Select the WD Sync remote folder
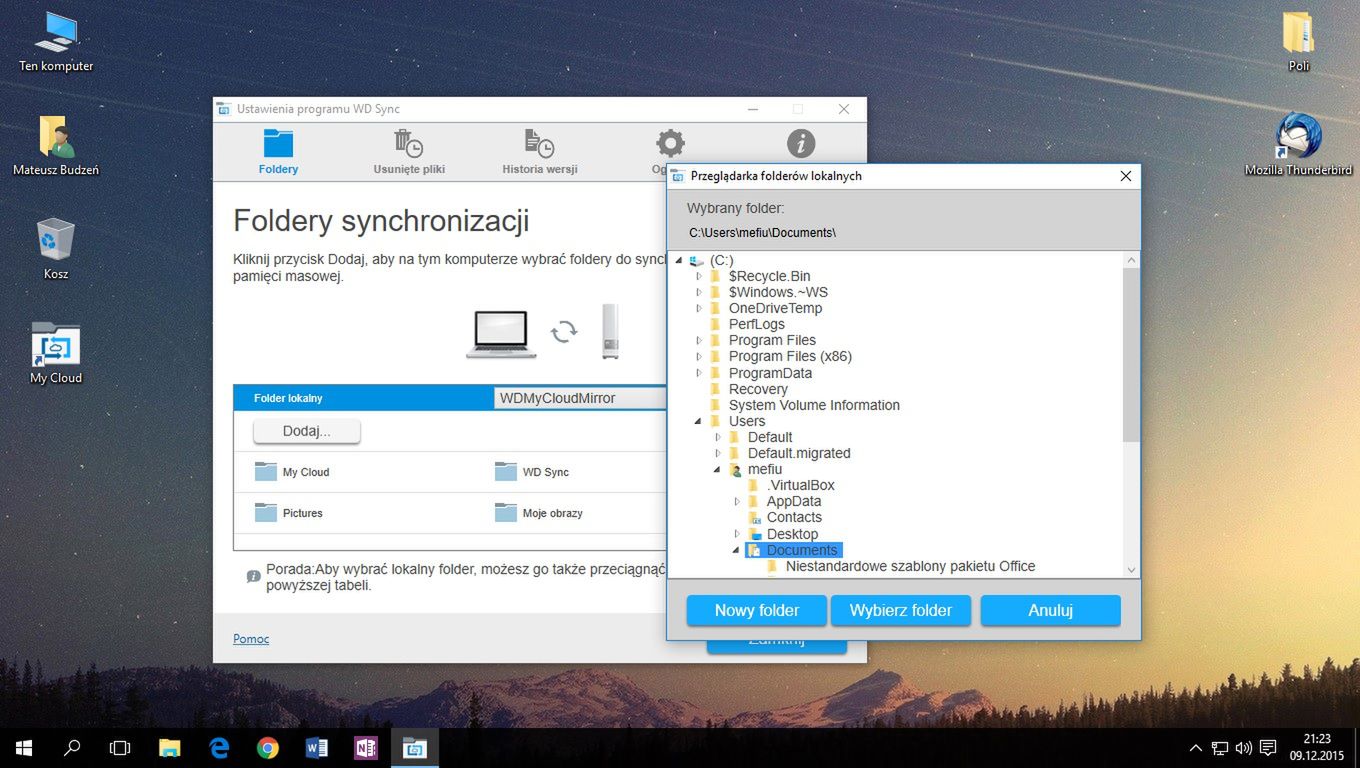This screenshot has height=768, width=1360. coord(532,472)
